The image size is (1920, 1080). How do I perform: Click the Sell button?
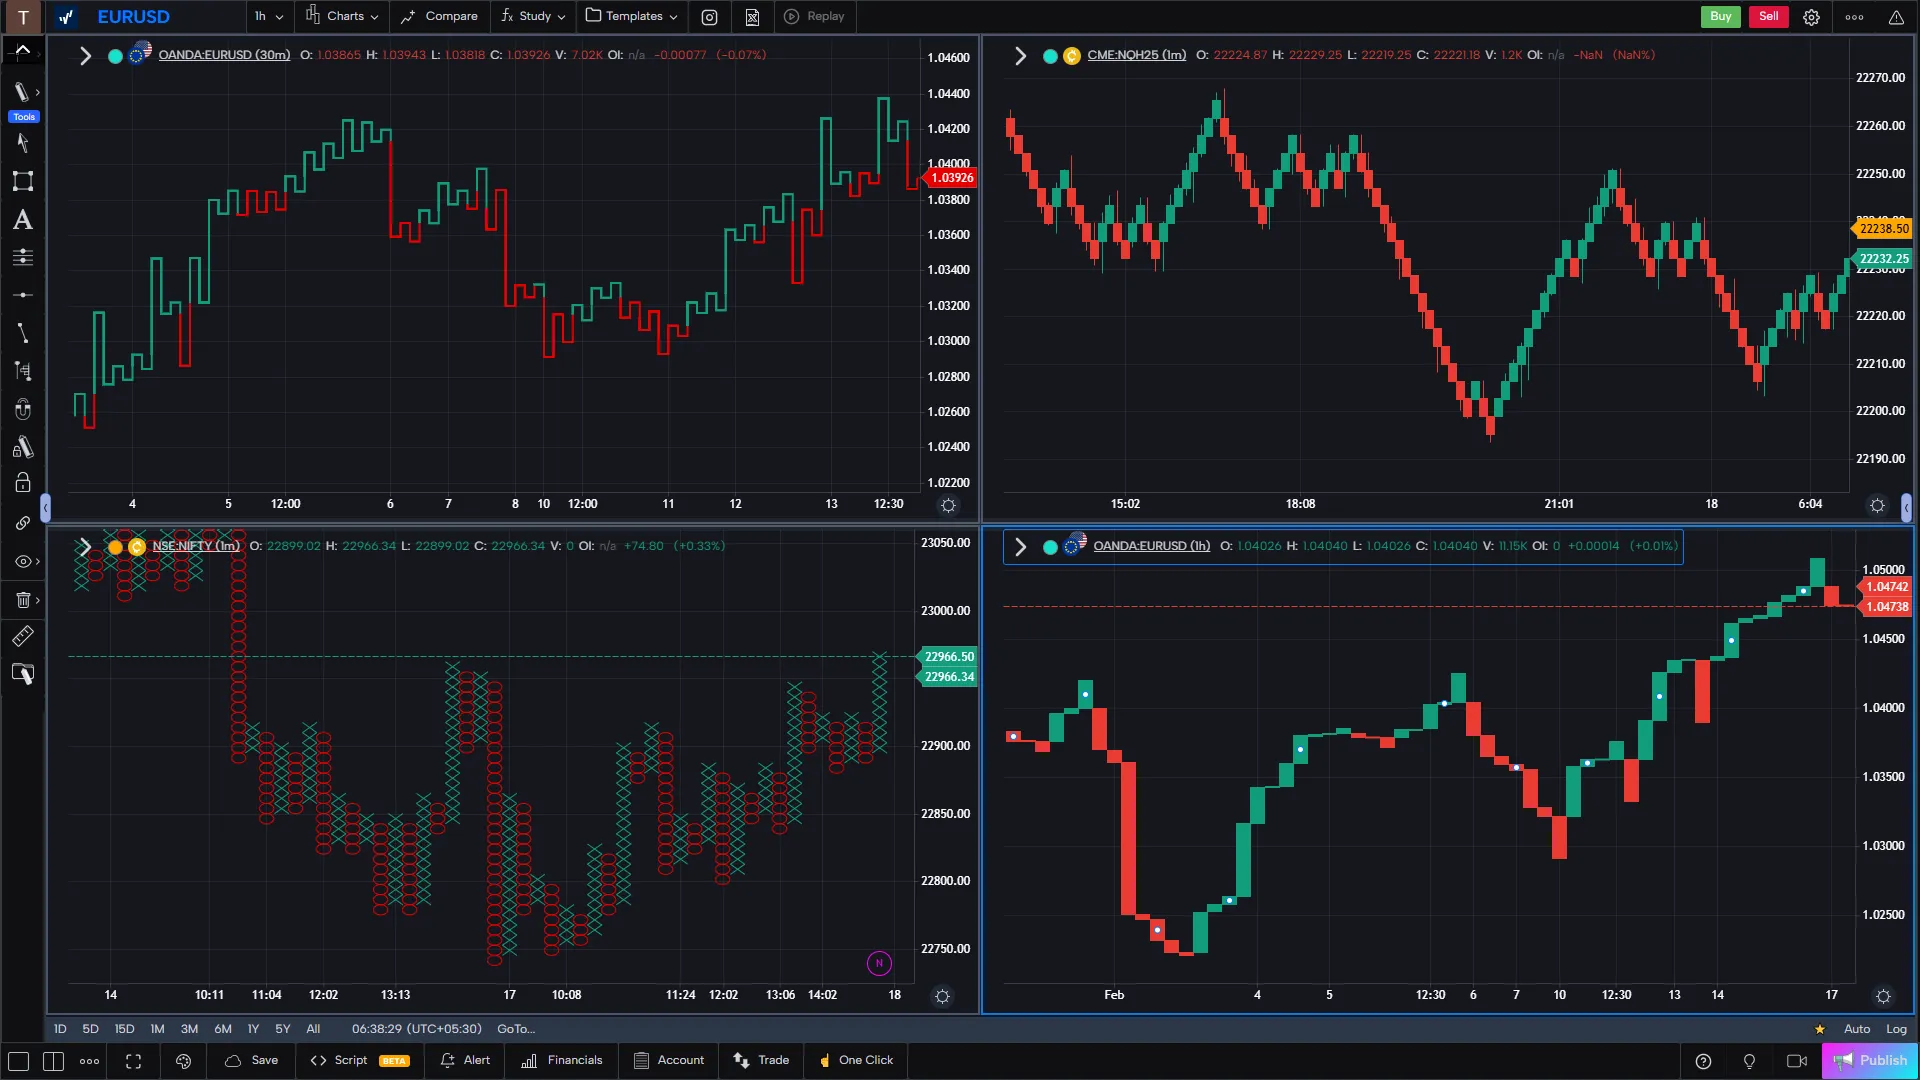[1767, 16]
